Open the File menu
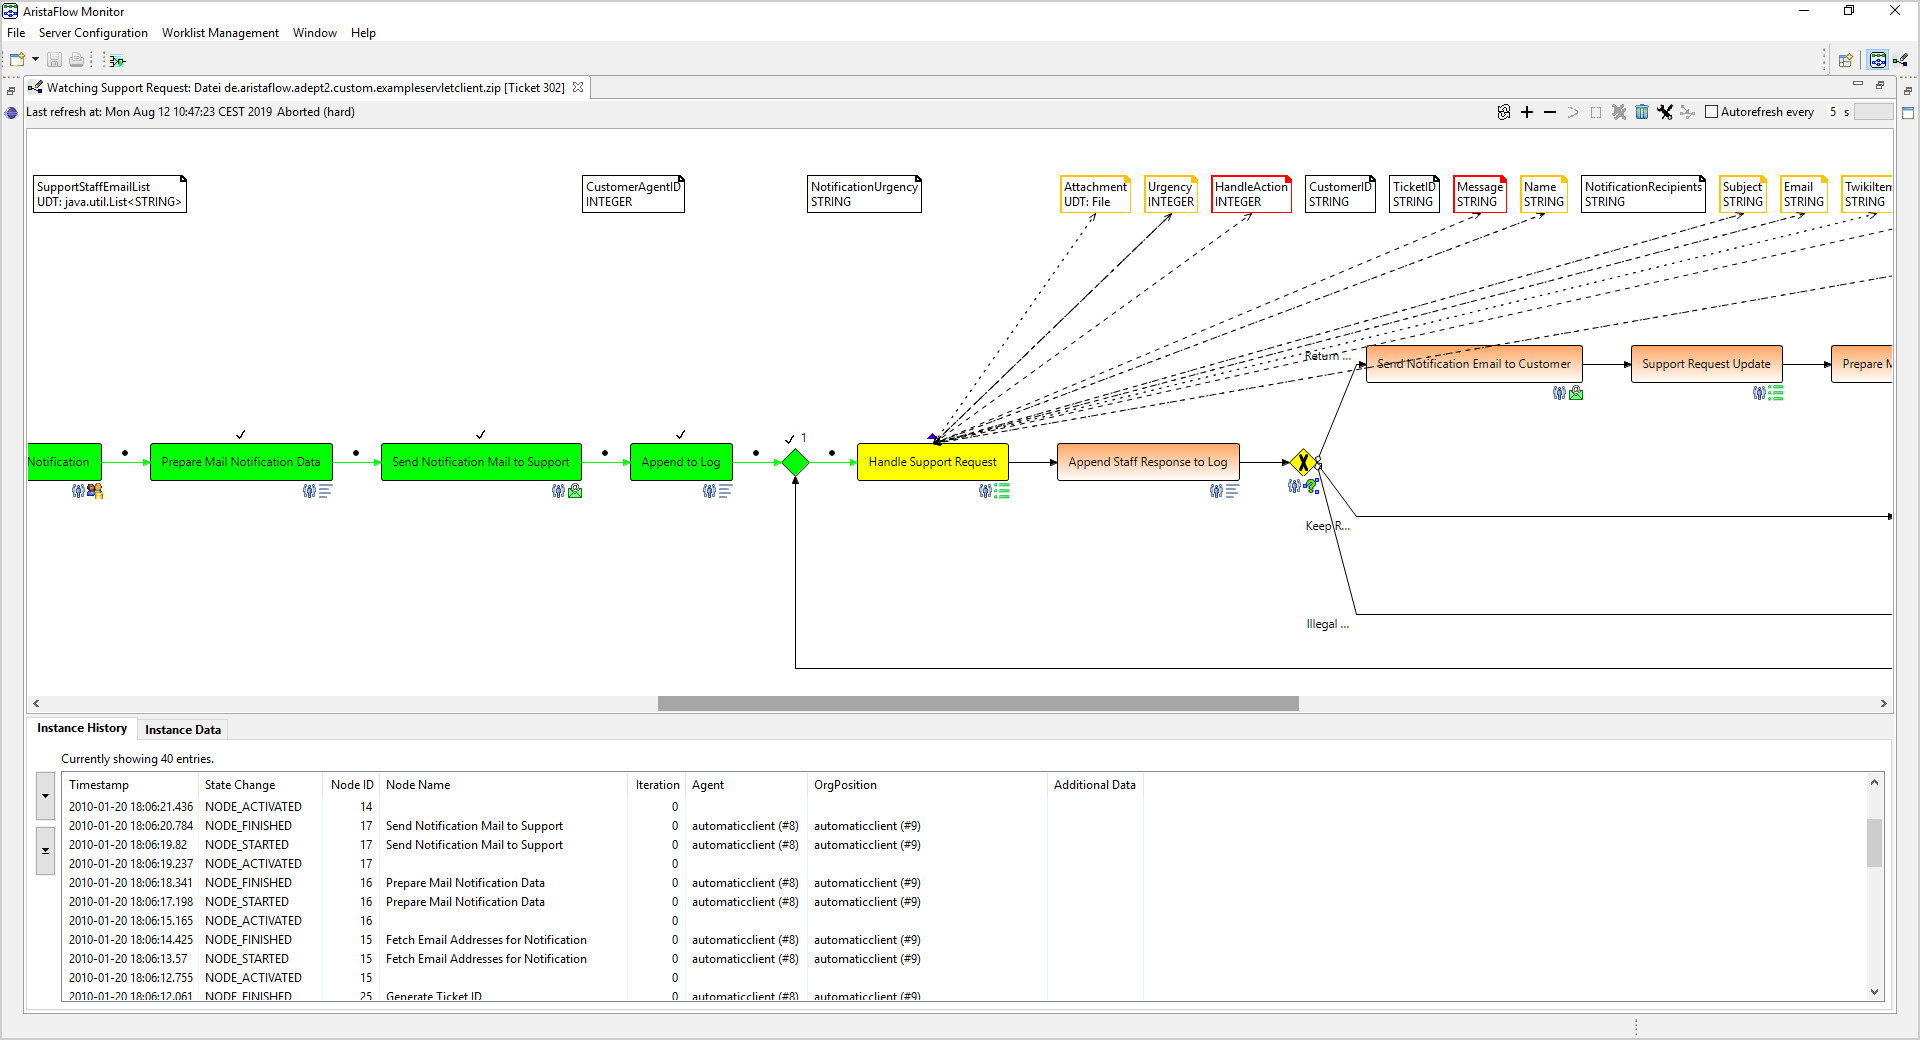 point(16,33)
